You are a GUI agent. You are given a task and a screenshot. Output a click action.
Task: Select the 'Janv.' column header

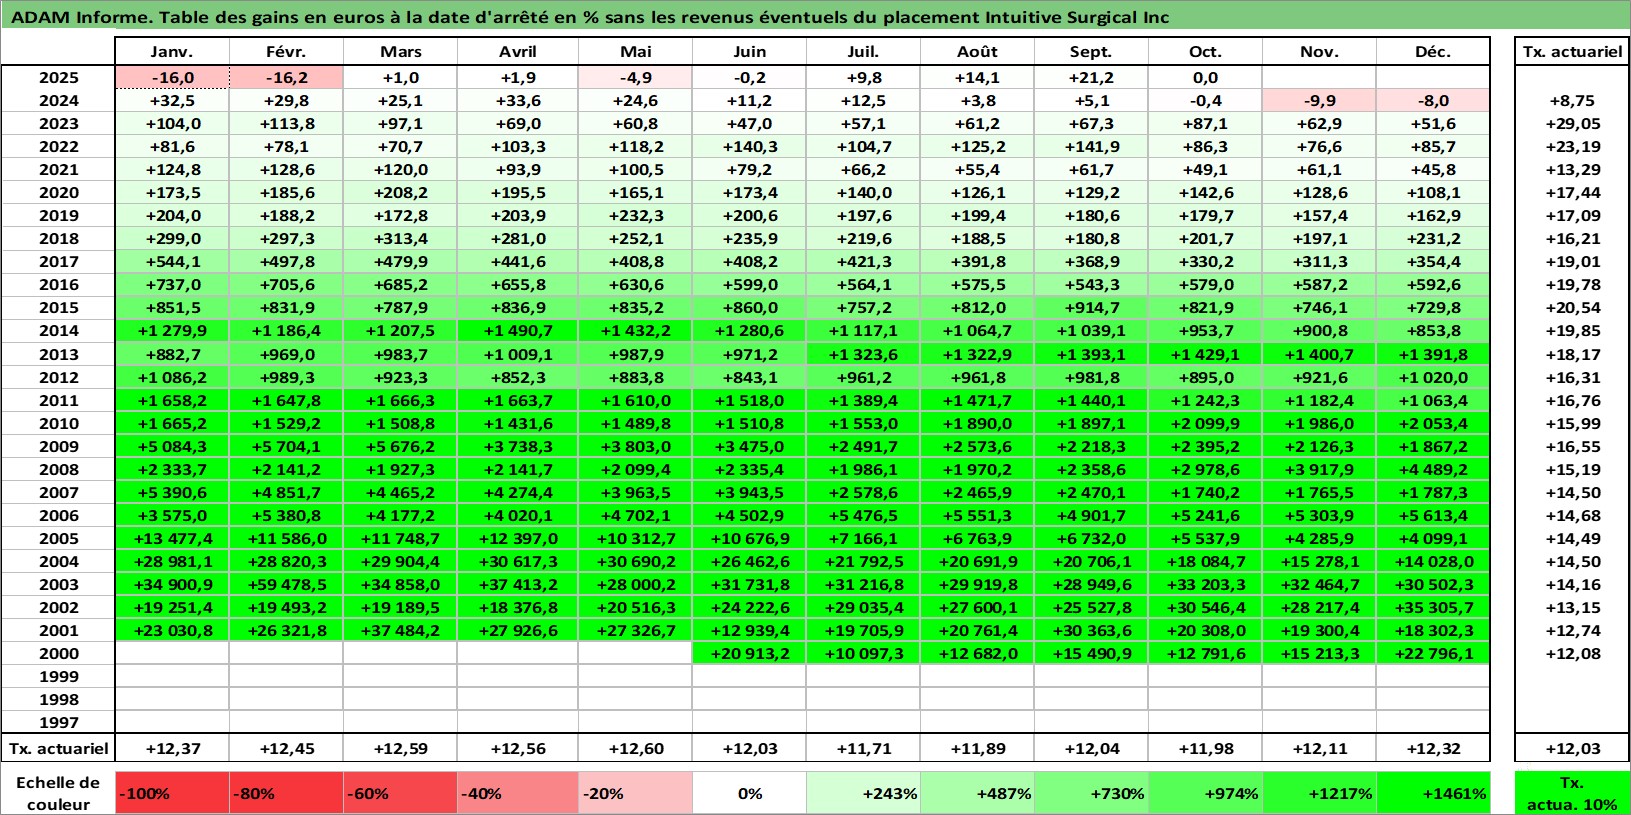pyautogui.click(x=172, y=52)
